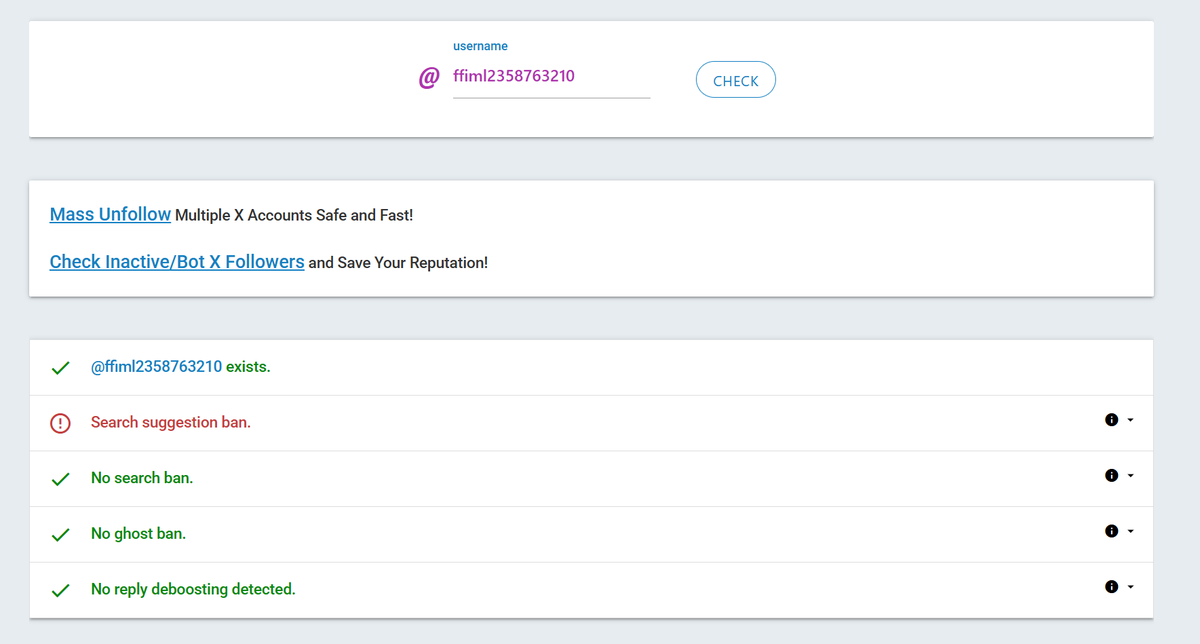Open Check Inactive/Bot X Followers link

177,261
